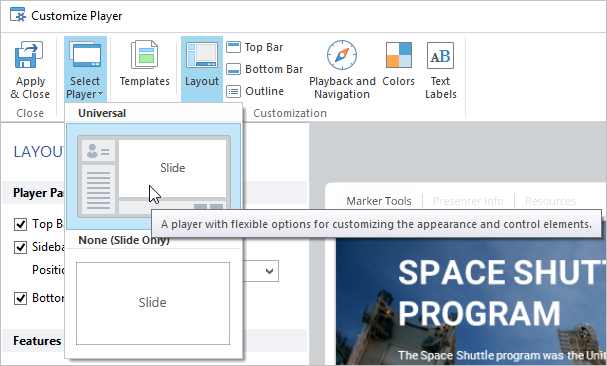Screen dimensions: 607x366
Task: Toggle the Sidebar checkbox
Action: coord(20,247)
